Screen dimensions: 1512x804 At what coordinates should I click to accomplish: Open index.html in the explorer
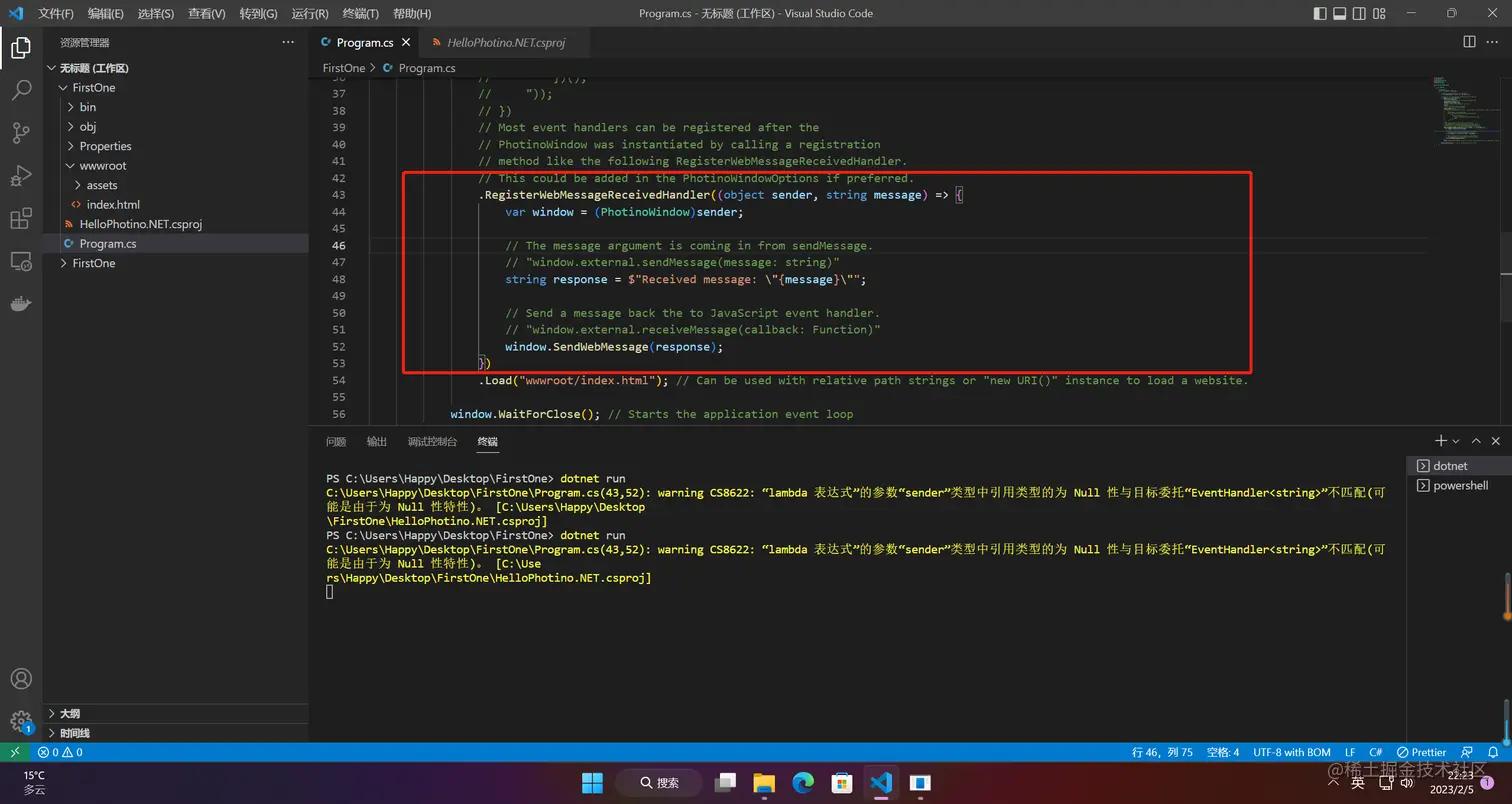click(x=113, y=205)
